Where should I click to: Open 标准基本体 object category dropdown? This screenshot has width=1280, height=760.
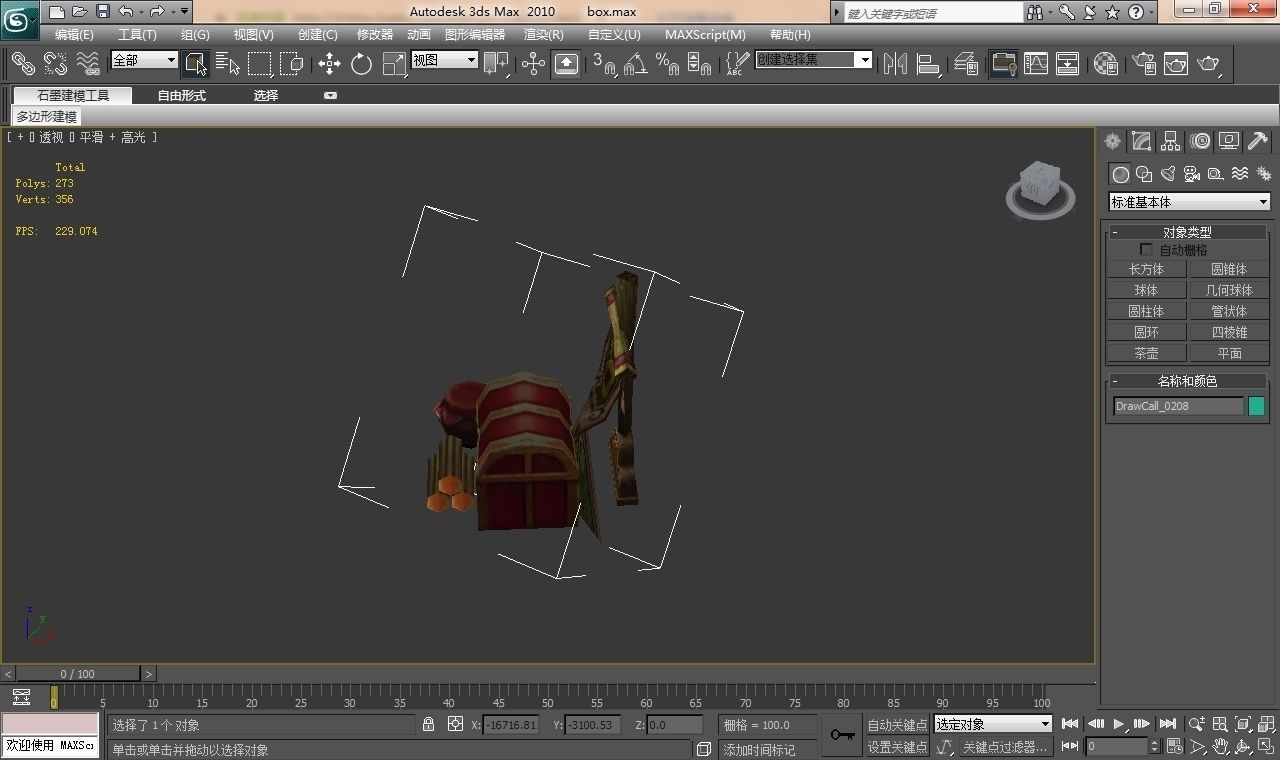click(x=1189, y=202)
